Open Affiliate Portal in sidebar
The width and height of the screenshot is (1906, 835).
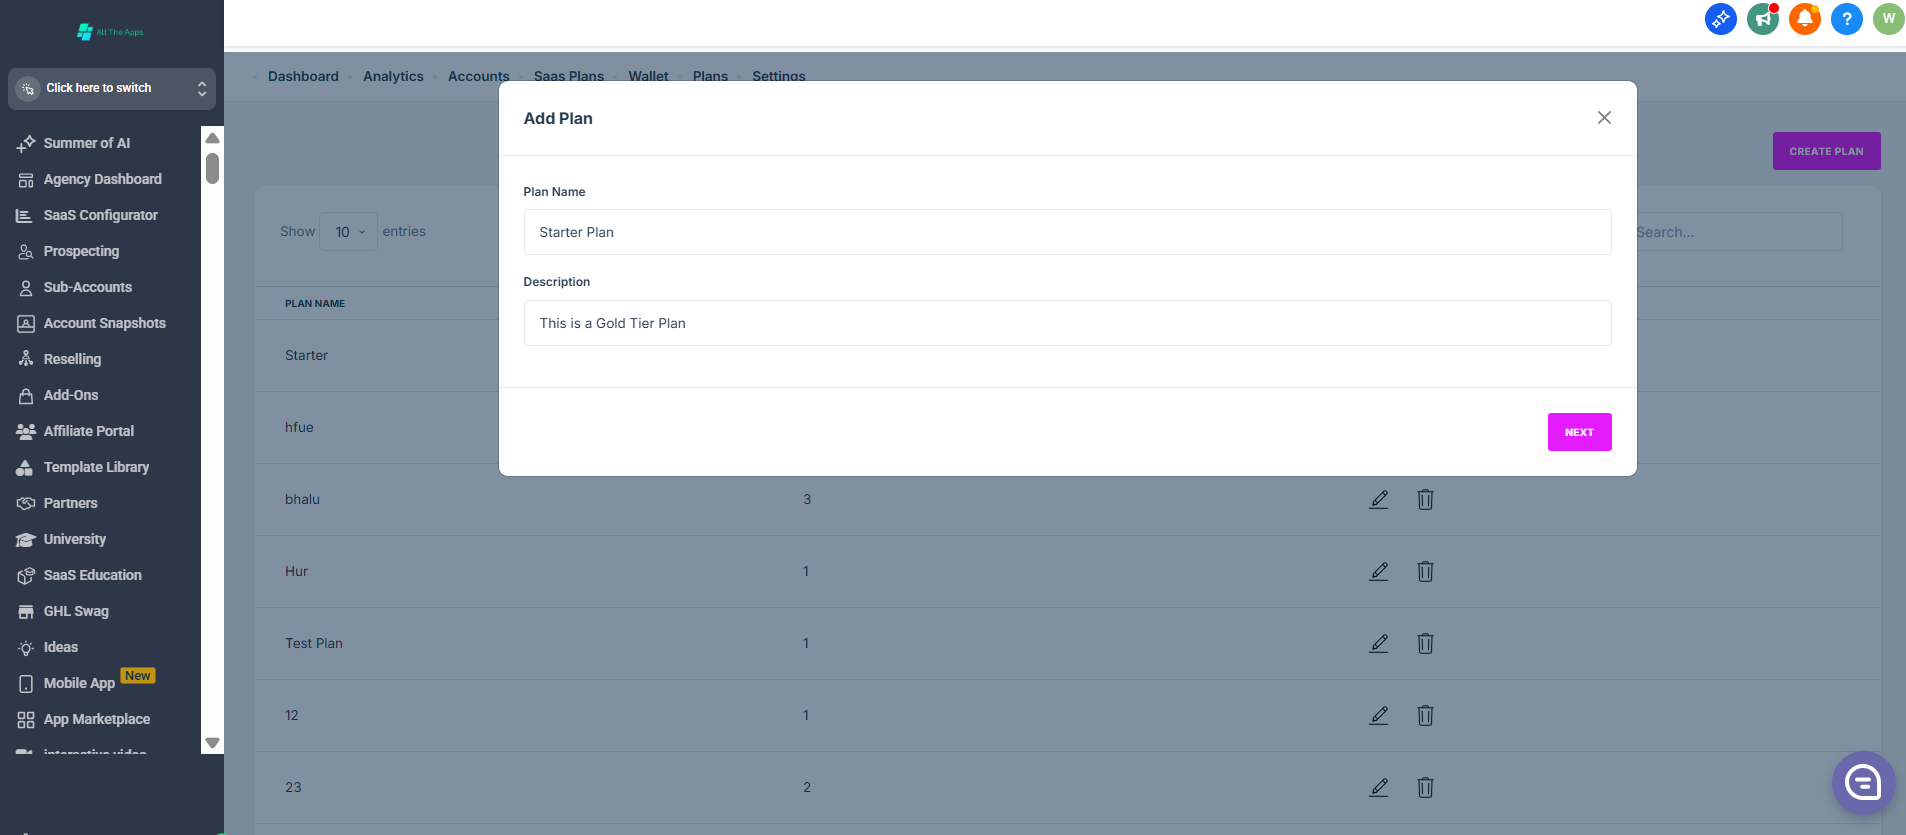click(x=88, y=431)
